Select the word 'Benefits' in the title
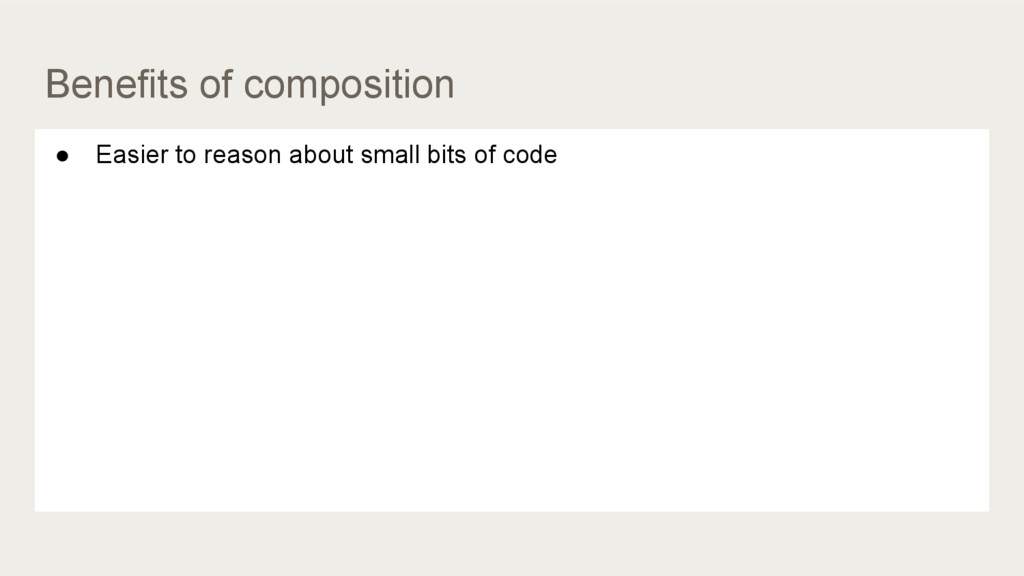 pyautogui.click(x=116, y=84)
